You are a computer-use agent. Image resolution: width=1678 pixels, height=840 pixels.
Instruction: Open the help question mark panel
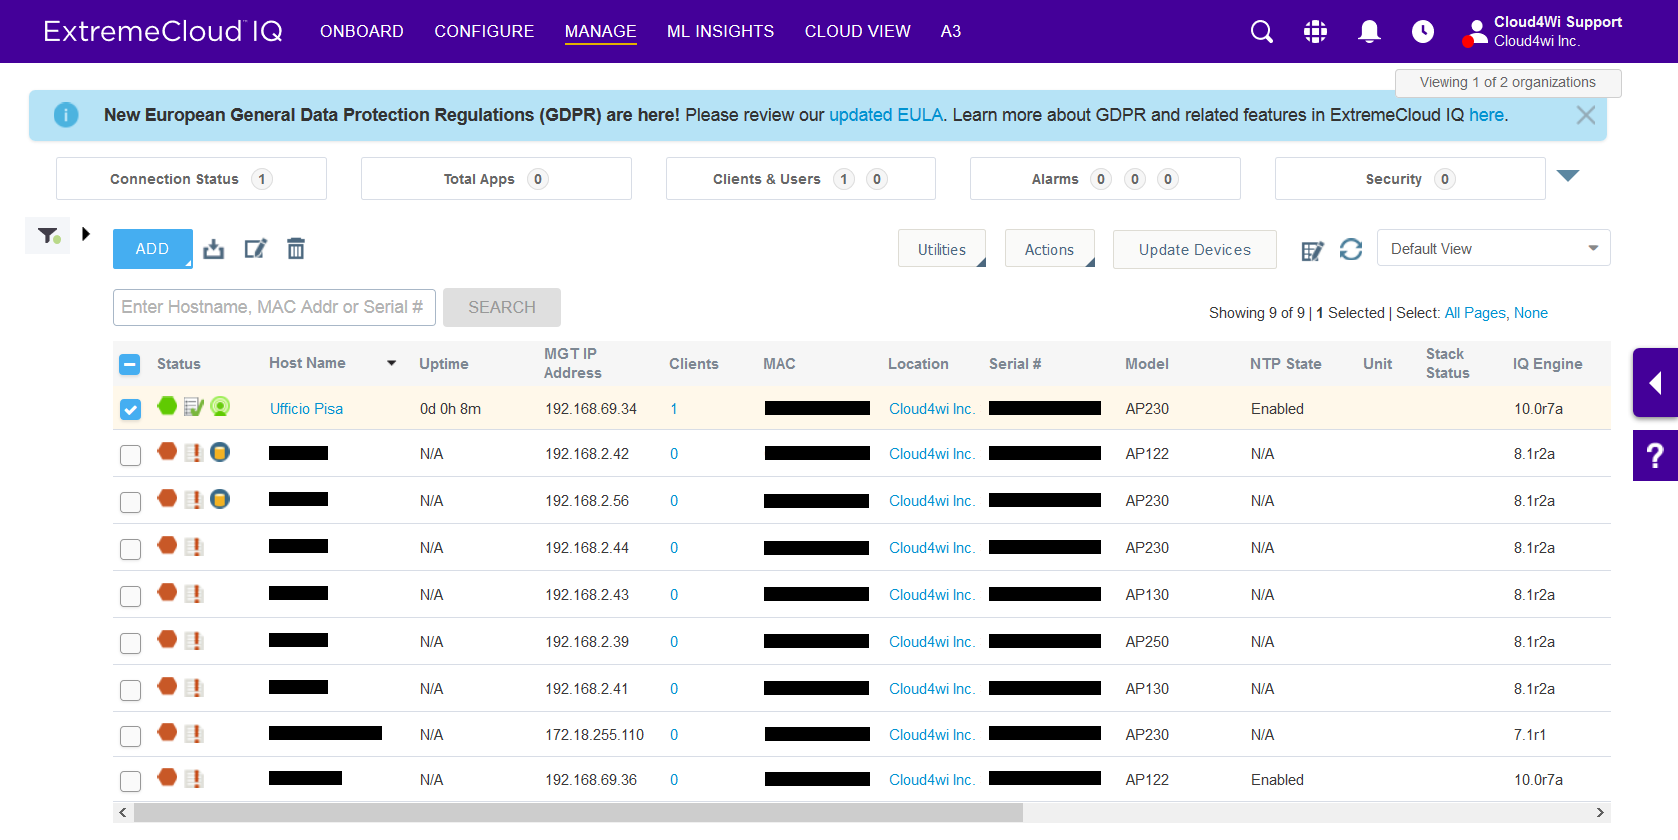1655,456
